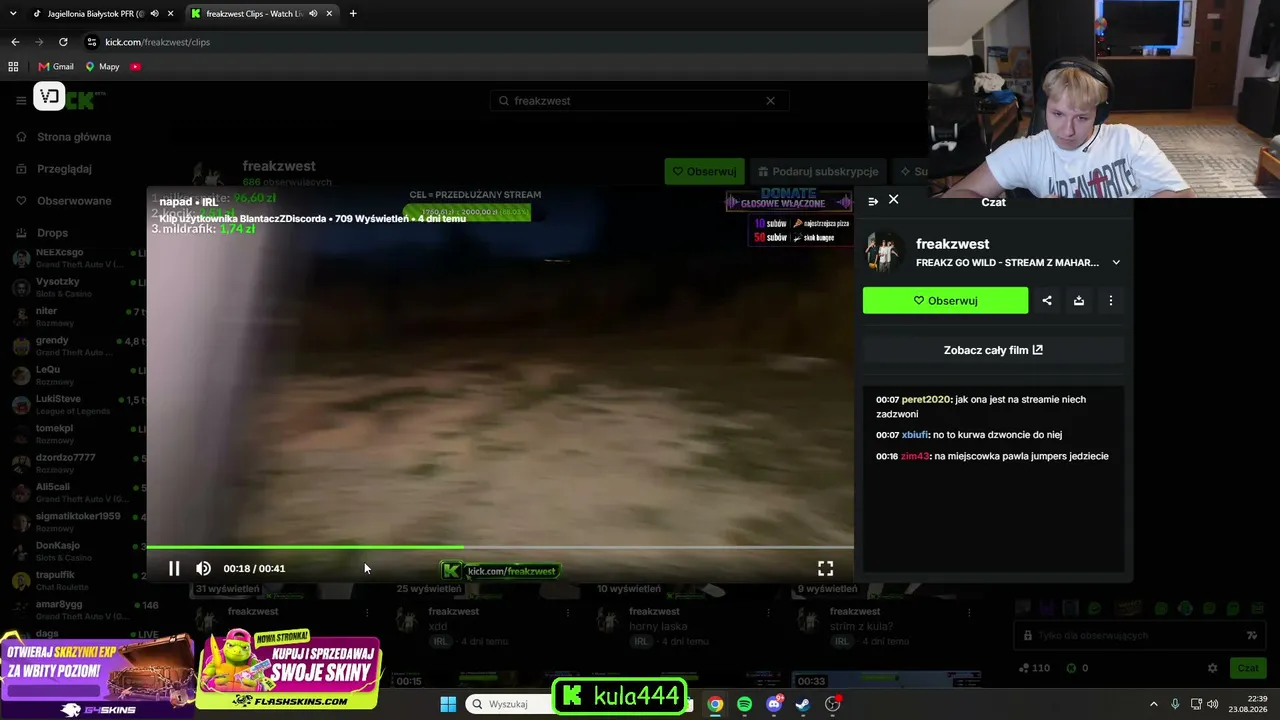Mute the clip with the volume icon

click(203, 568)
